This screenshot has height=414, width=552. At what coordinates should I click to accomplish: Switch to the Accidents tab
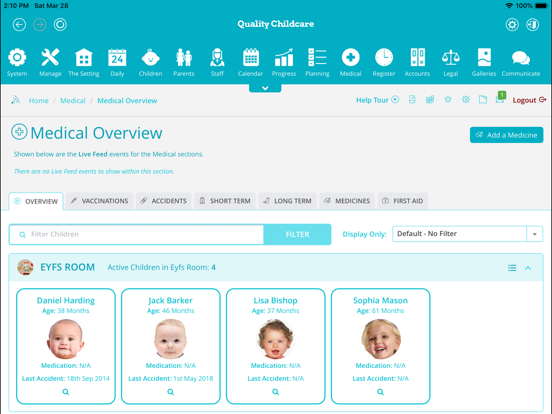click(164, 201)
